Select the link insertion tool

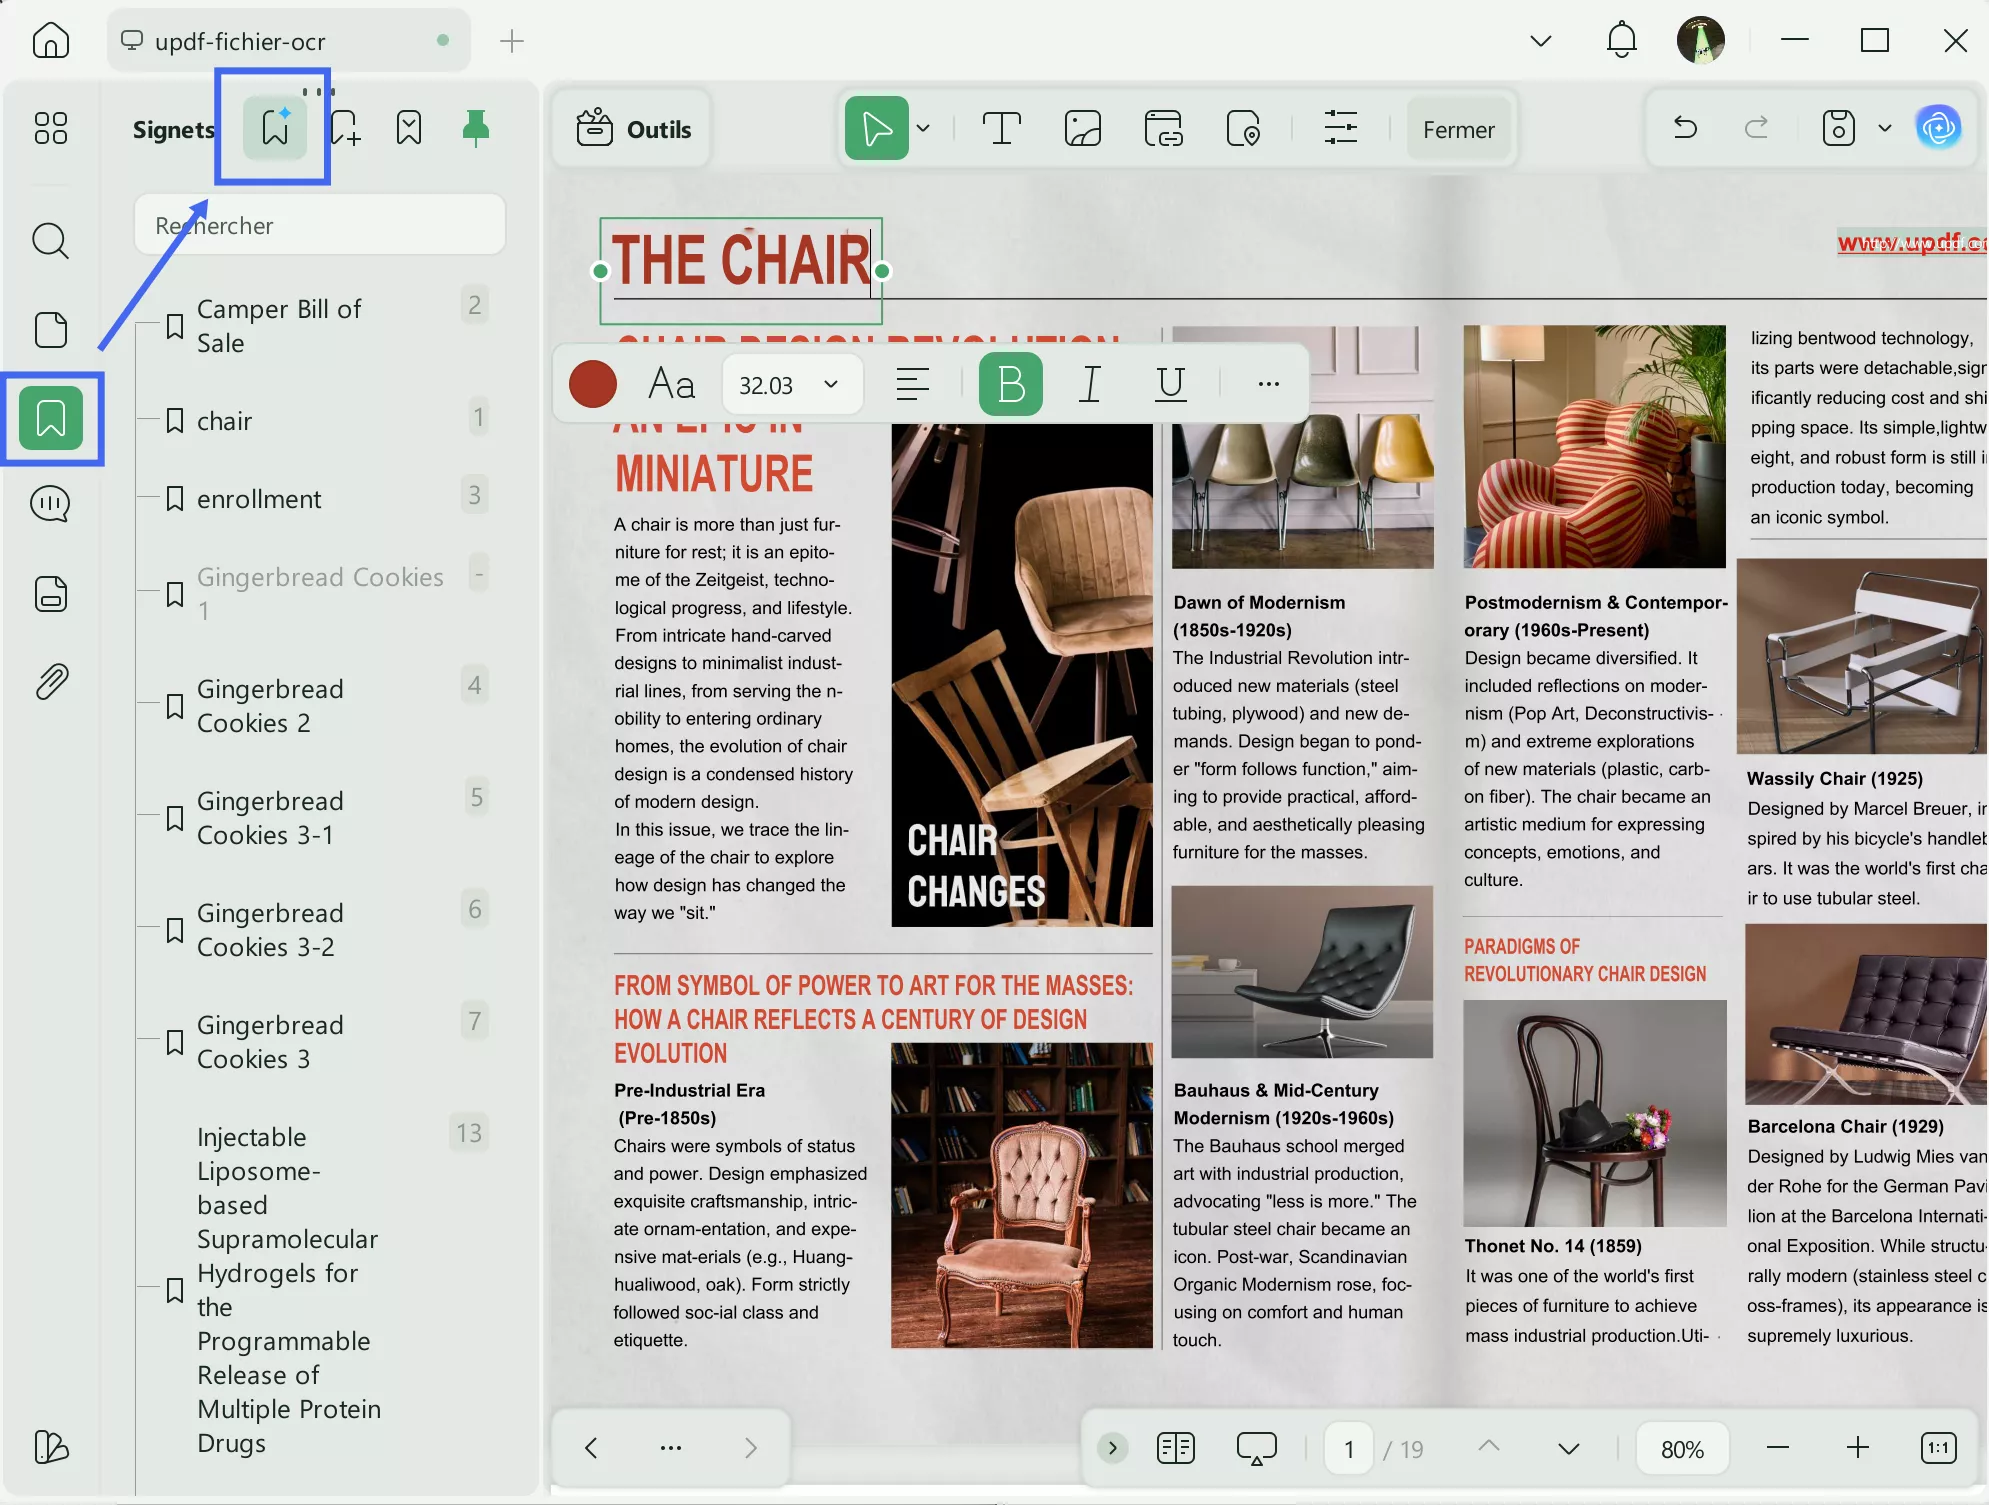1163,129
